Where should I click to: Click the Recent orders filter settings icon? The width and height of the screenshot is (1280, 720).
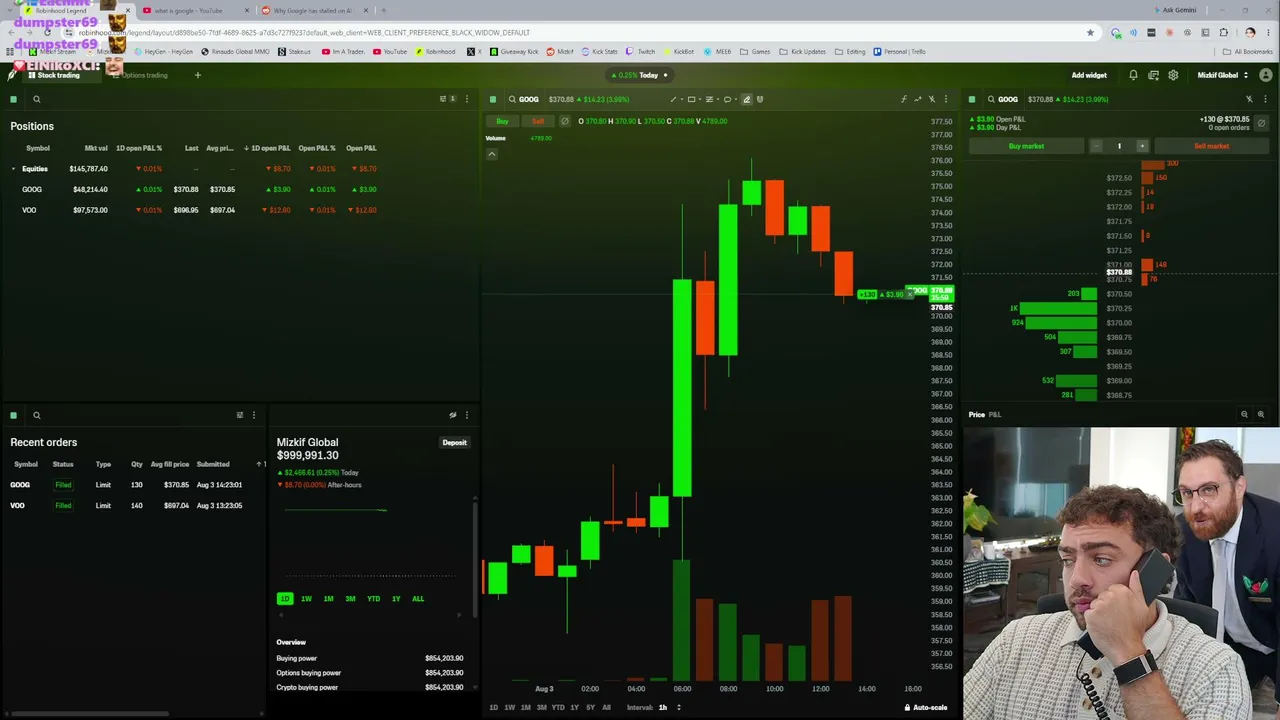[x=240, y=415]
